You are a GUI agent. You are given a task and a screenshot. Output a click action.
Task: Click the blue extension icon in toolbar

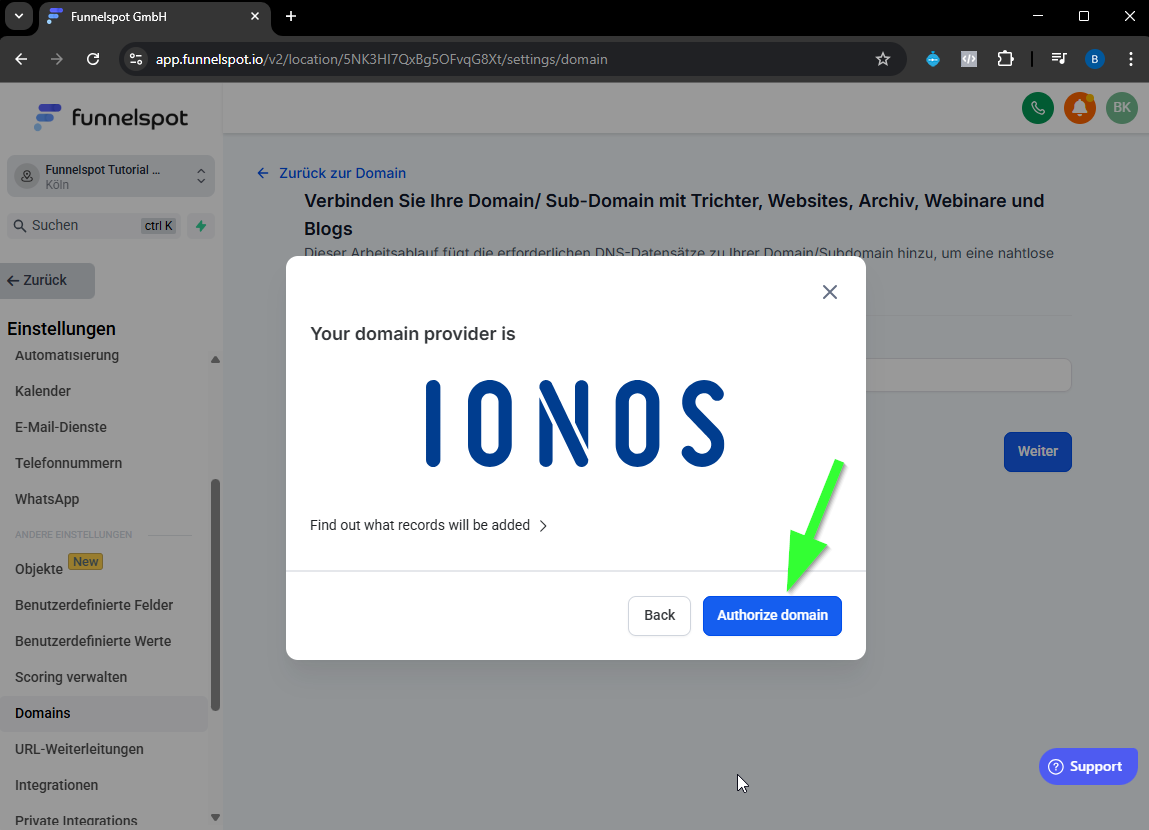(933, 59)
